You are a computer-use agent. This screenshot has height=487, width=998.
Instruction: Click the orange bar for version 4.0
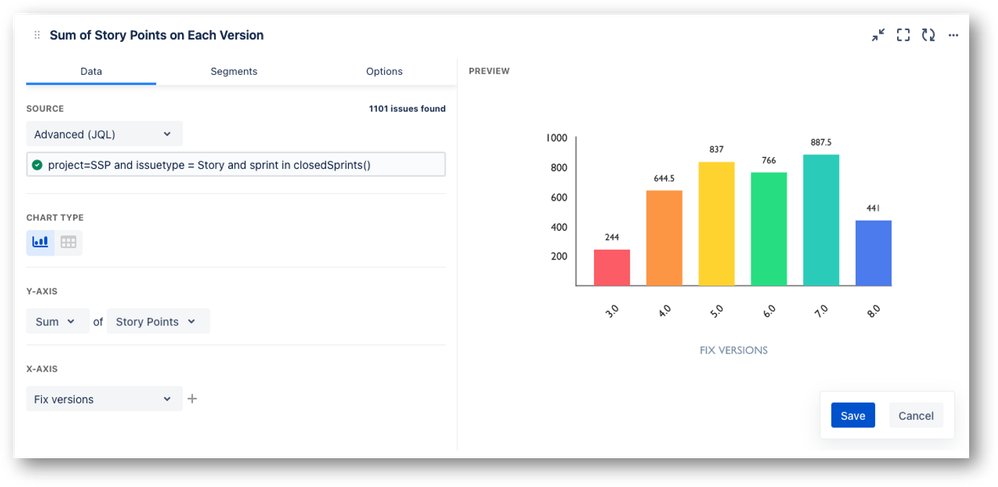(x=664, y=238)
